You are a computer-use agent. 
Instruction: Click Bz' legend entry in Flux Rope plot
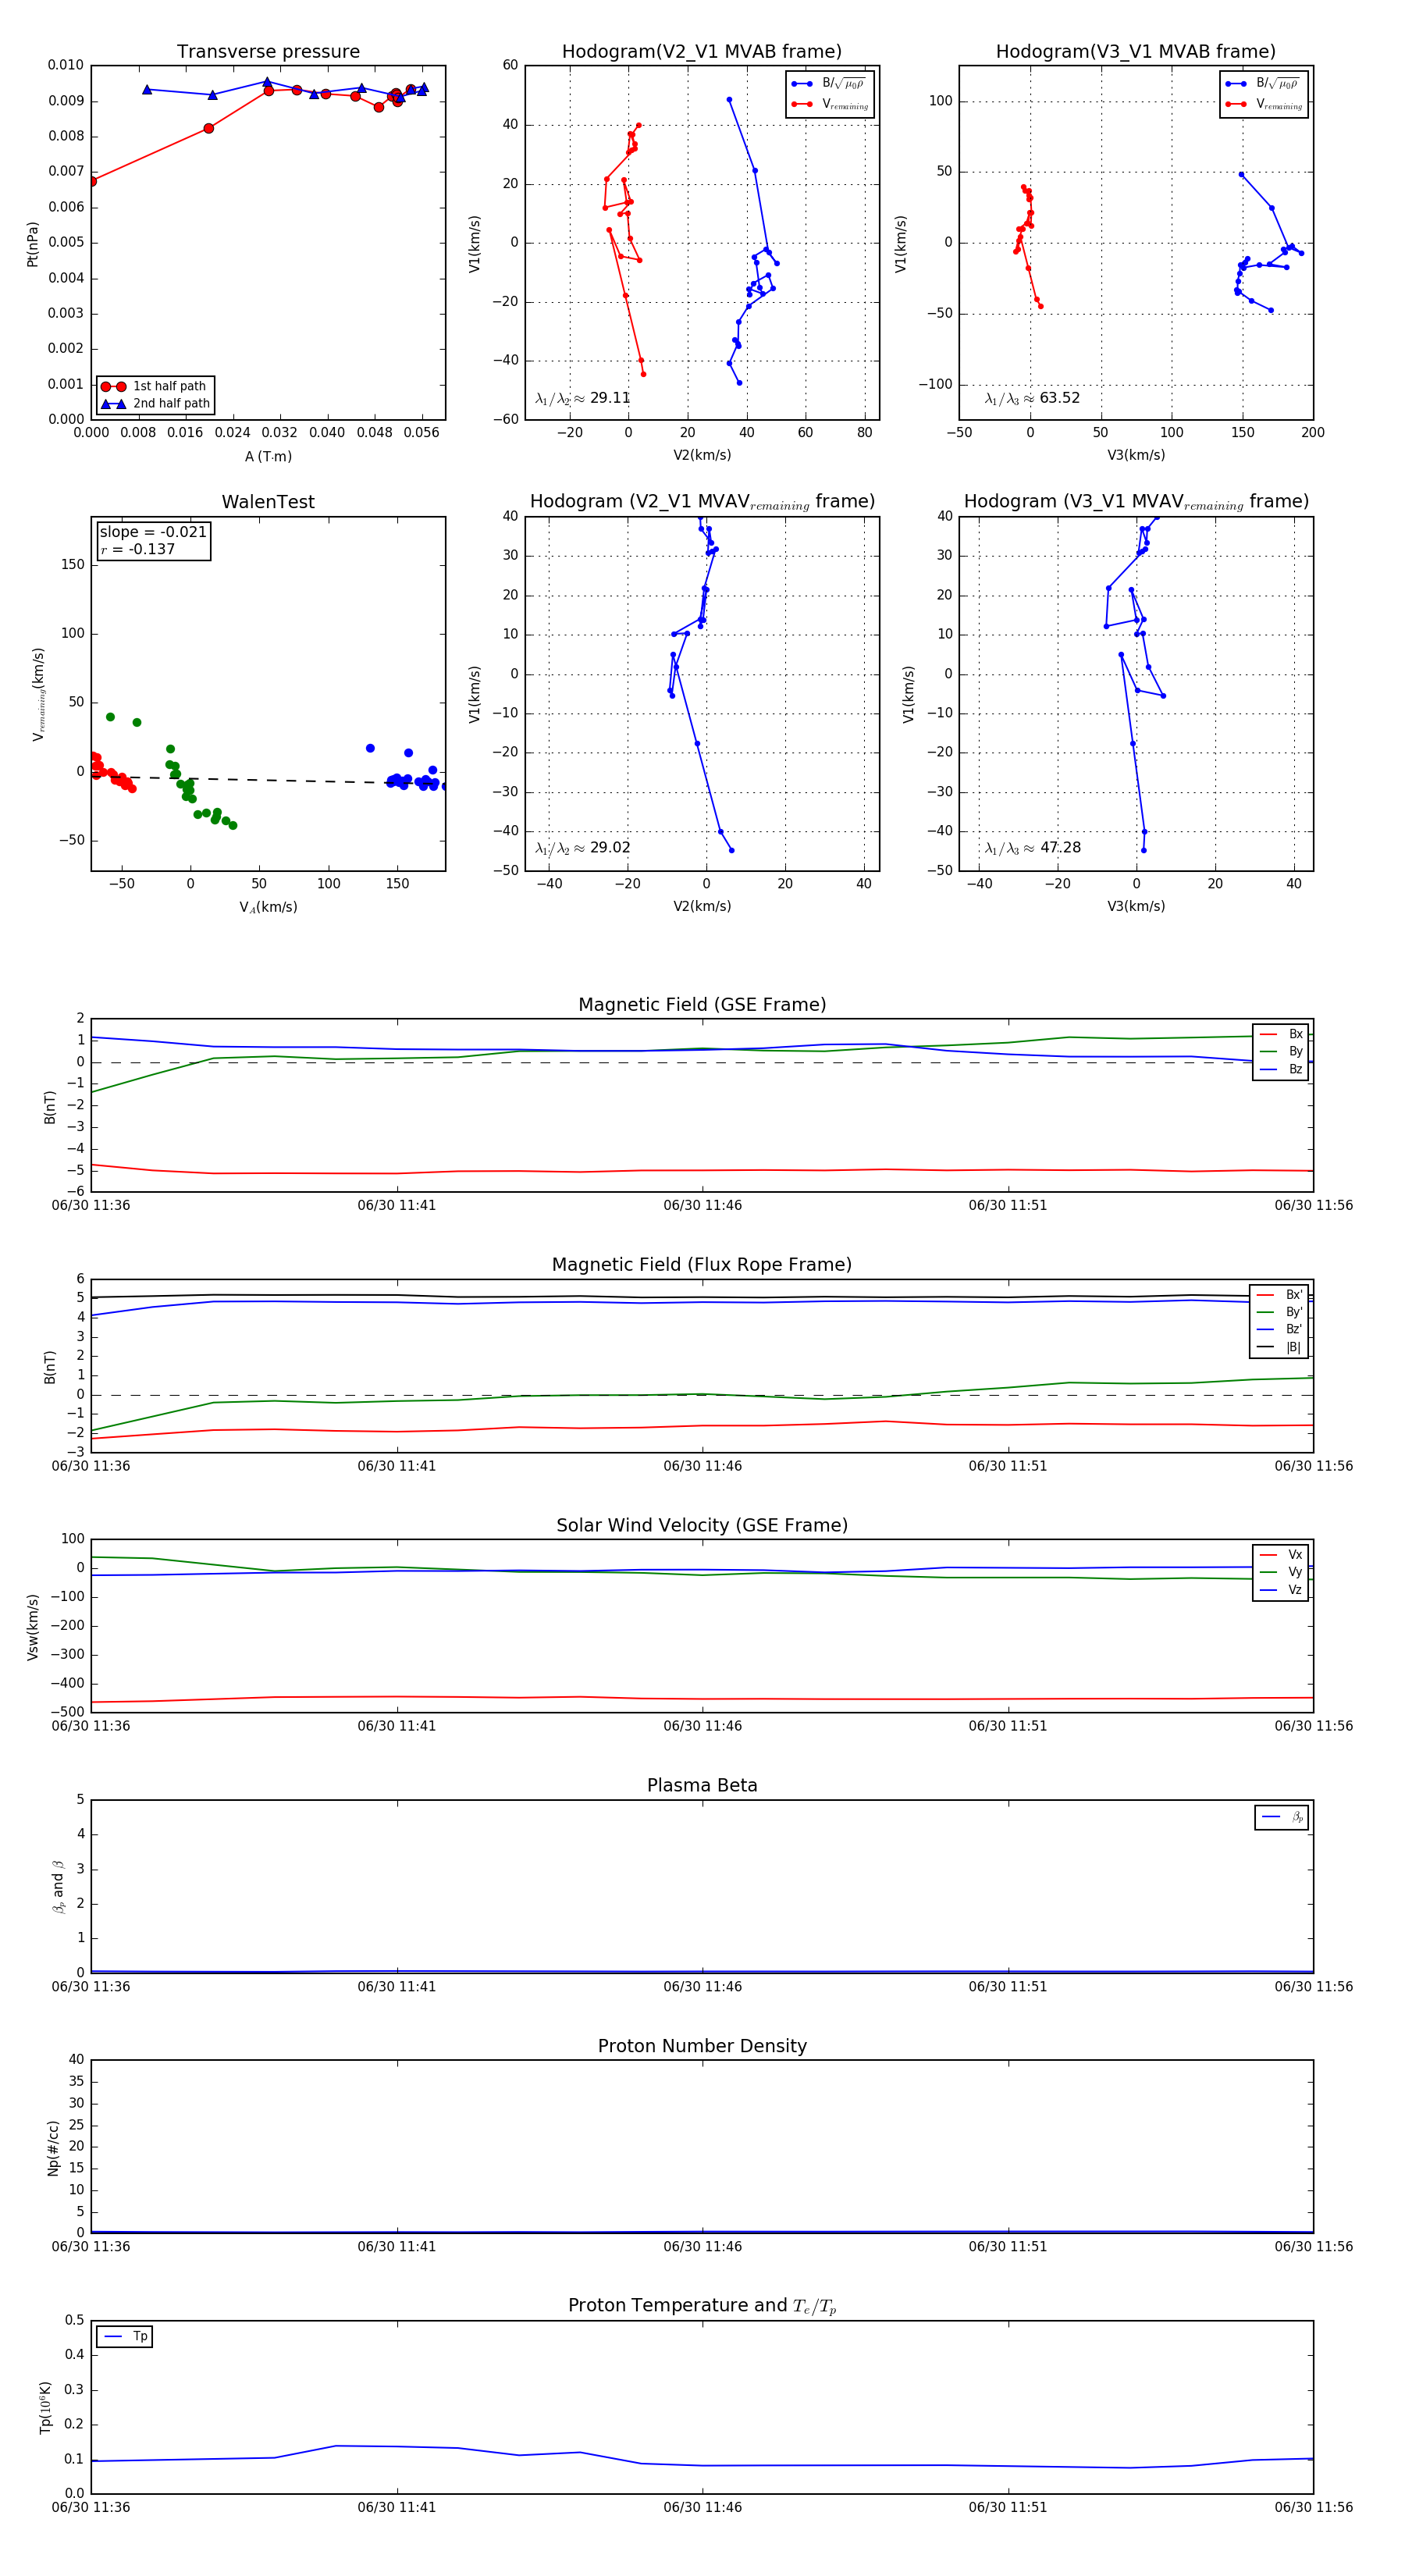pyautogui.click(x=1279, y=1329)
